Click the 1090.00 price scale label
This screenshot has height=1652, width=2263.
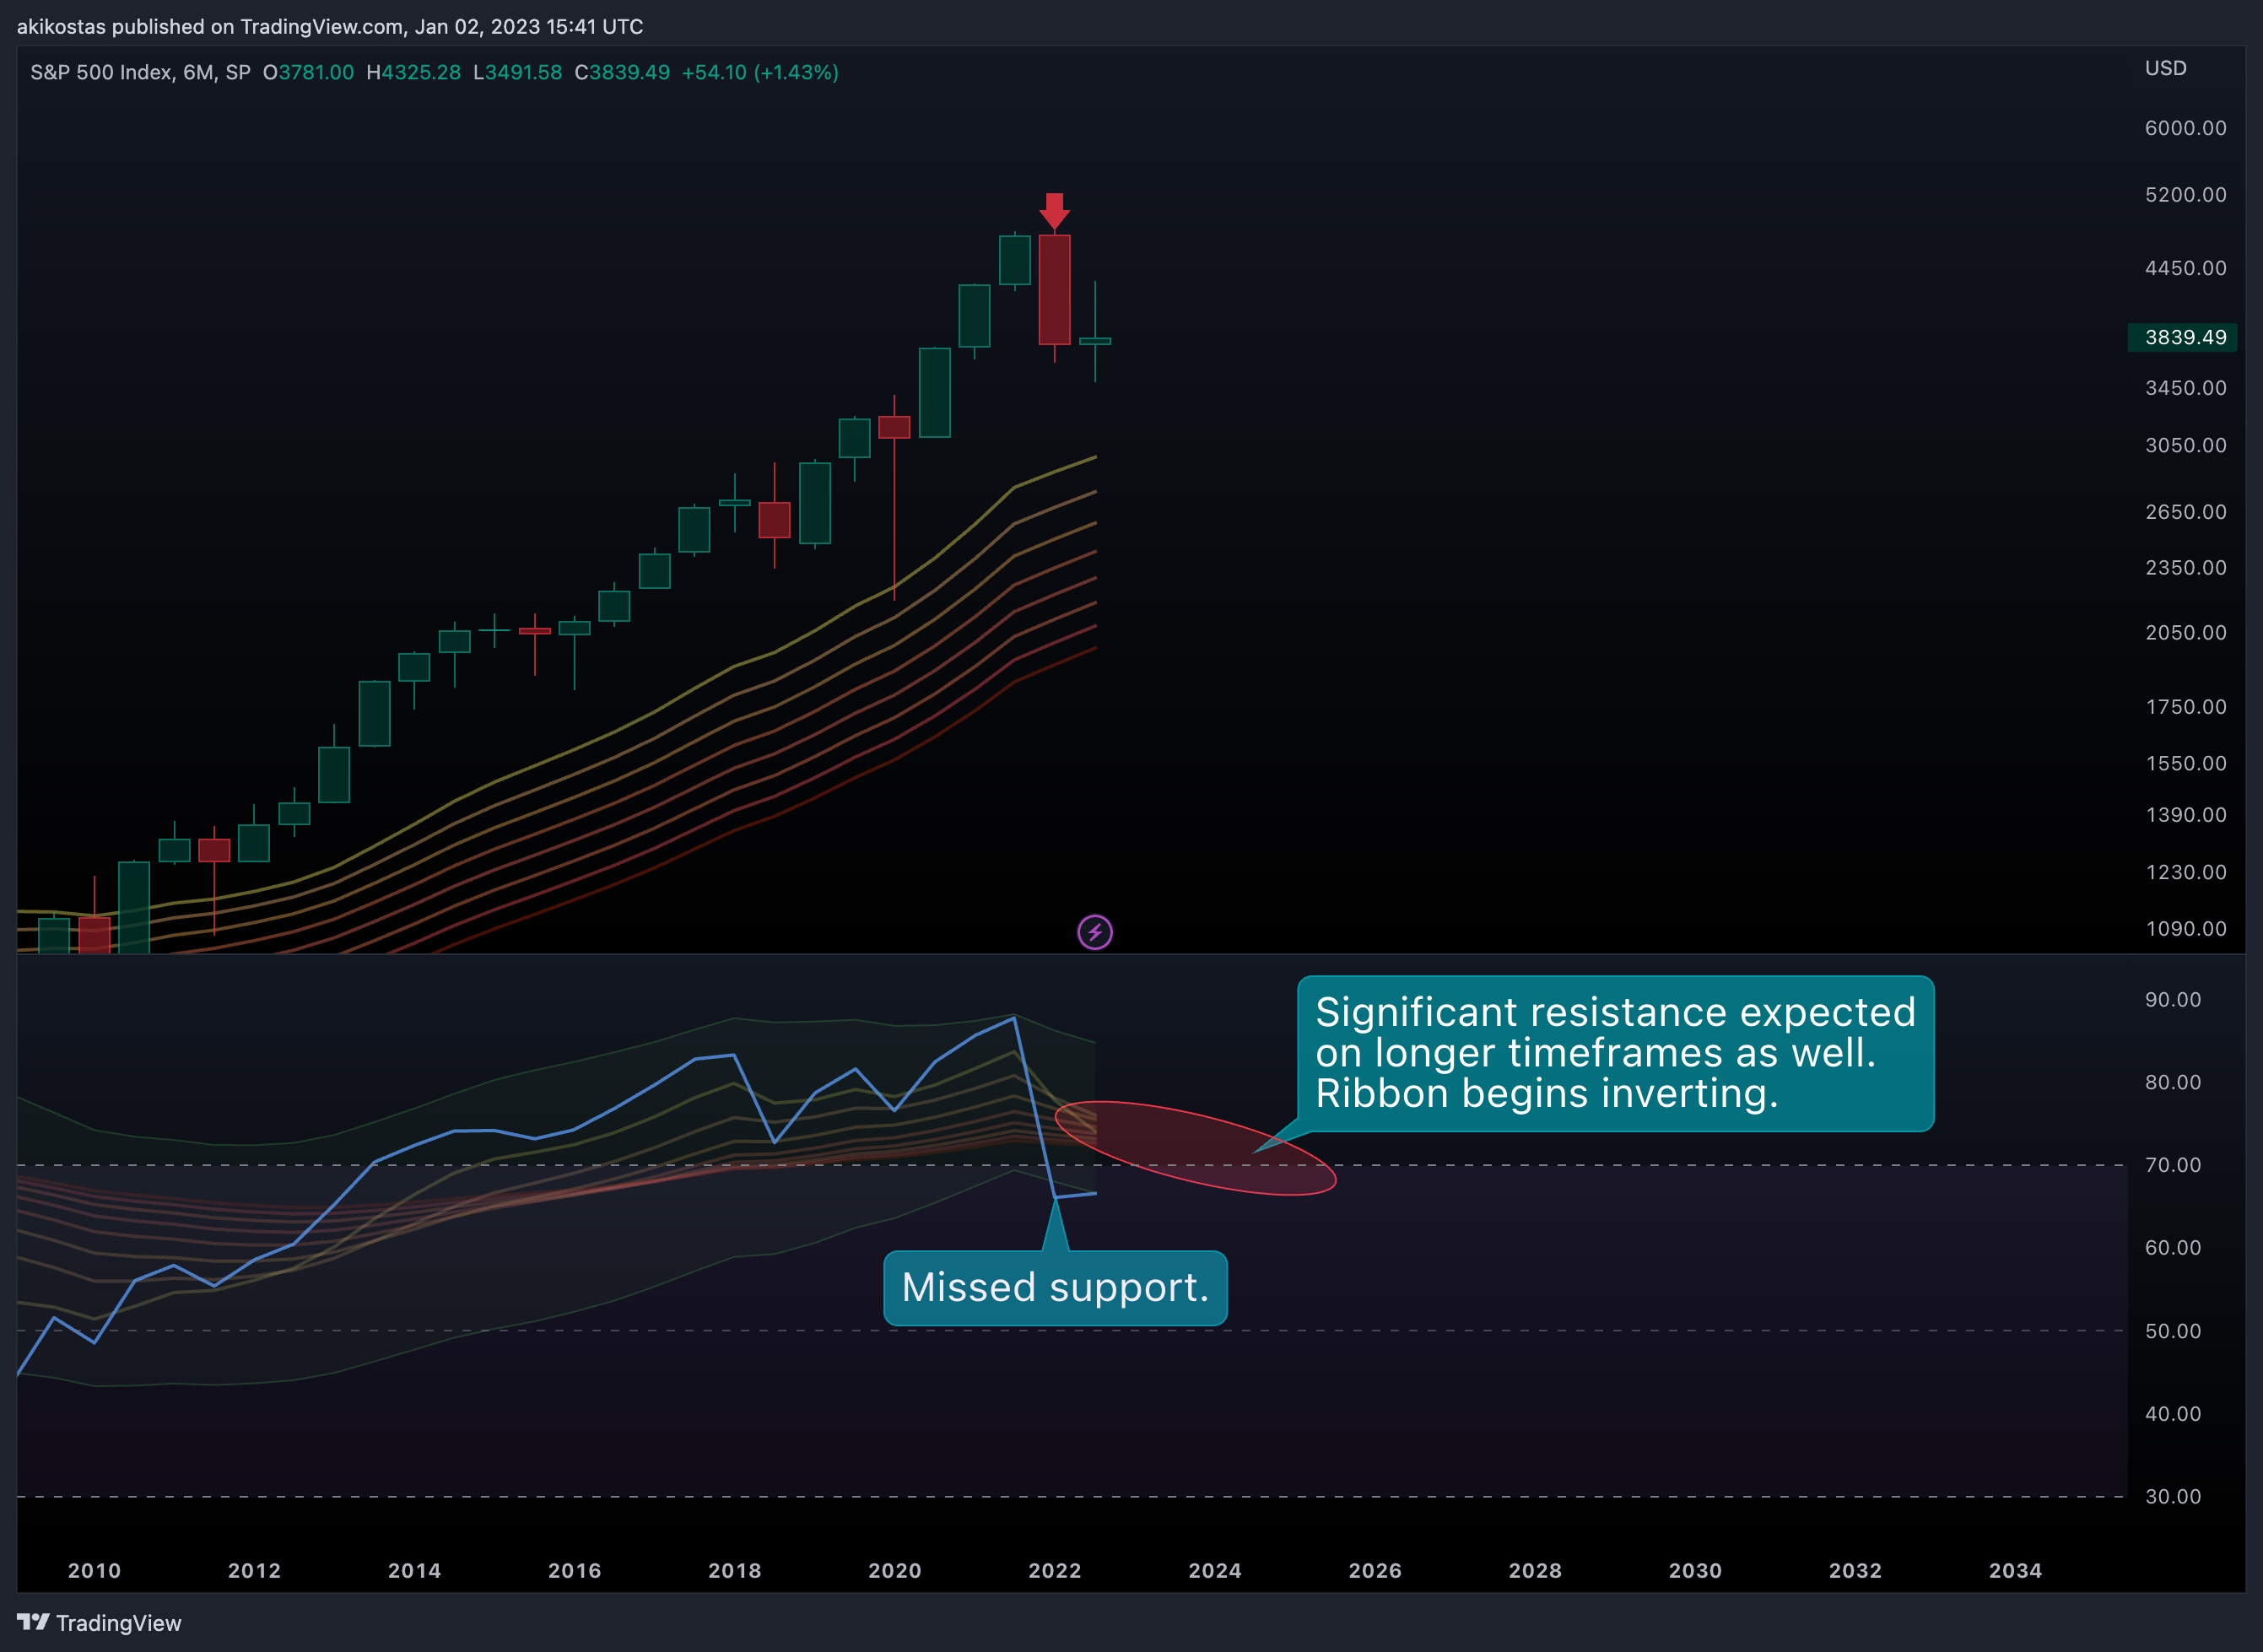click(2185, 928)
